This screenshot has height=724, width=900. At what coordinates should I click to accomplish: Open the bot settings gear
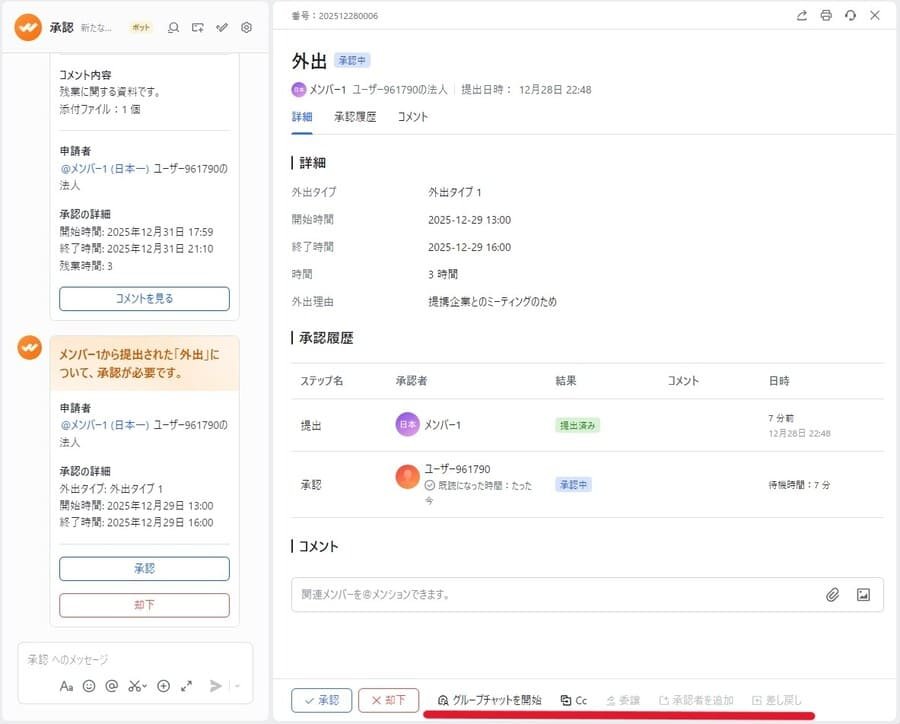point(245,28)
